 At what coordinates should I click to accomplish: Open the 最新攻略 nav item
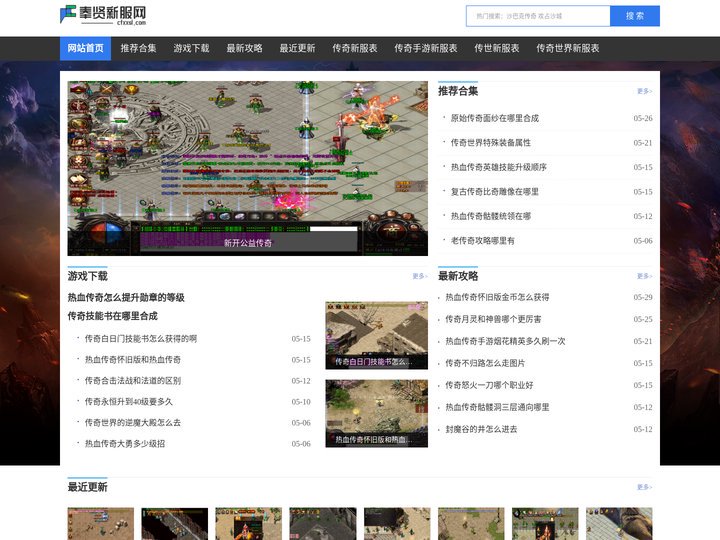pos(244,48)
